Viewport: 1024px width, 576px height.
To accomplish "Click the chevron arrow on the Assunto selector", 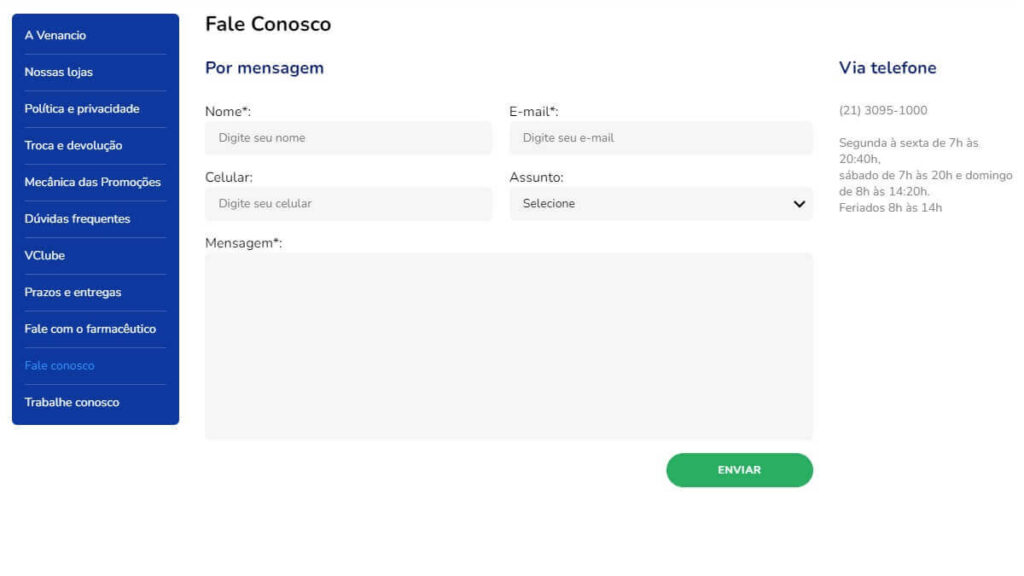I will (799, 203).
